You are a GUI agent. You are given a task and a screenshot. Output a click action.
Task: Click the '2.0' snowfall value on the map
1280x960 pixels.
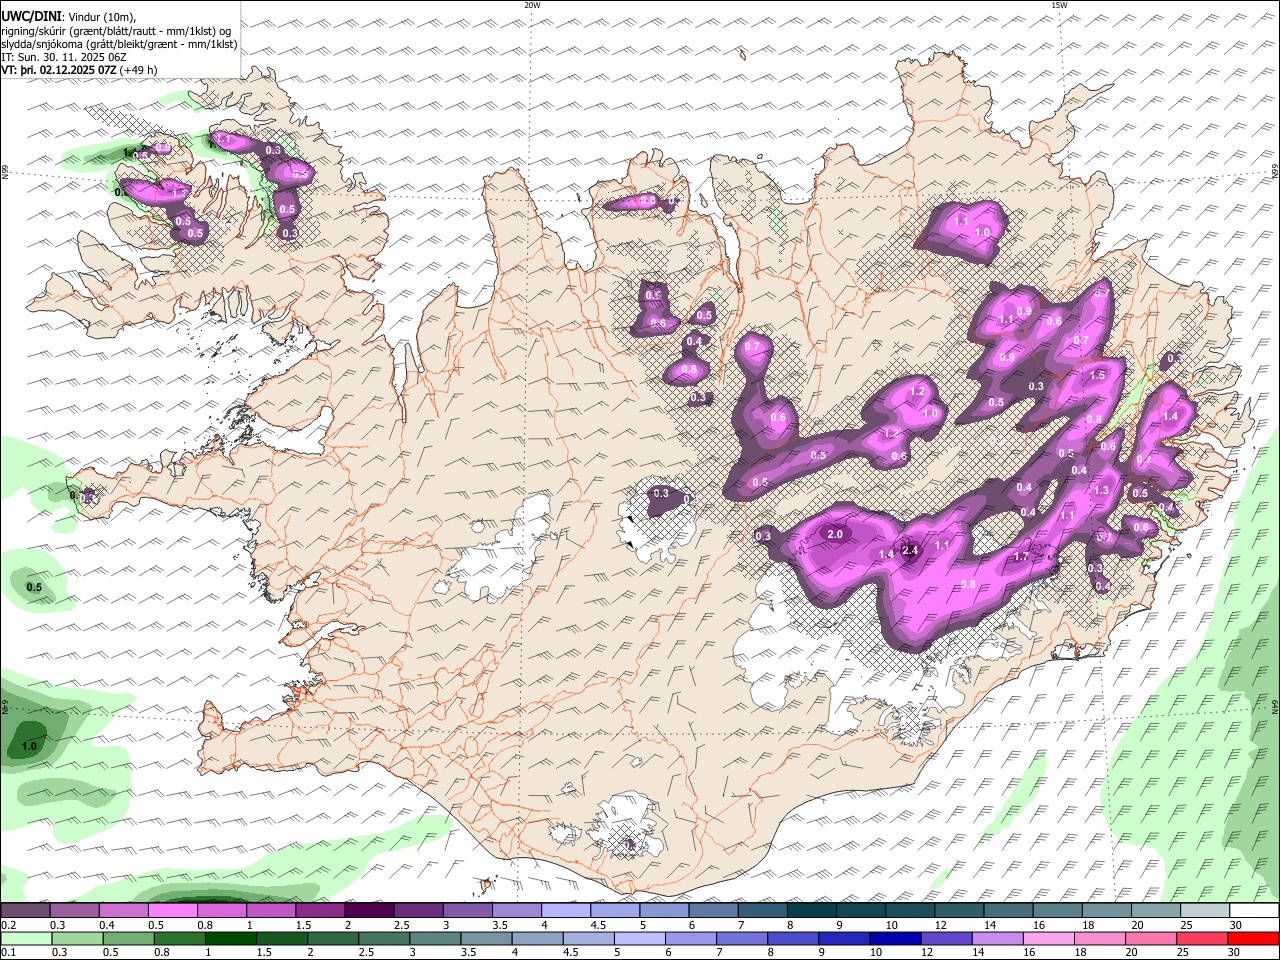835,535
